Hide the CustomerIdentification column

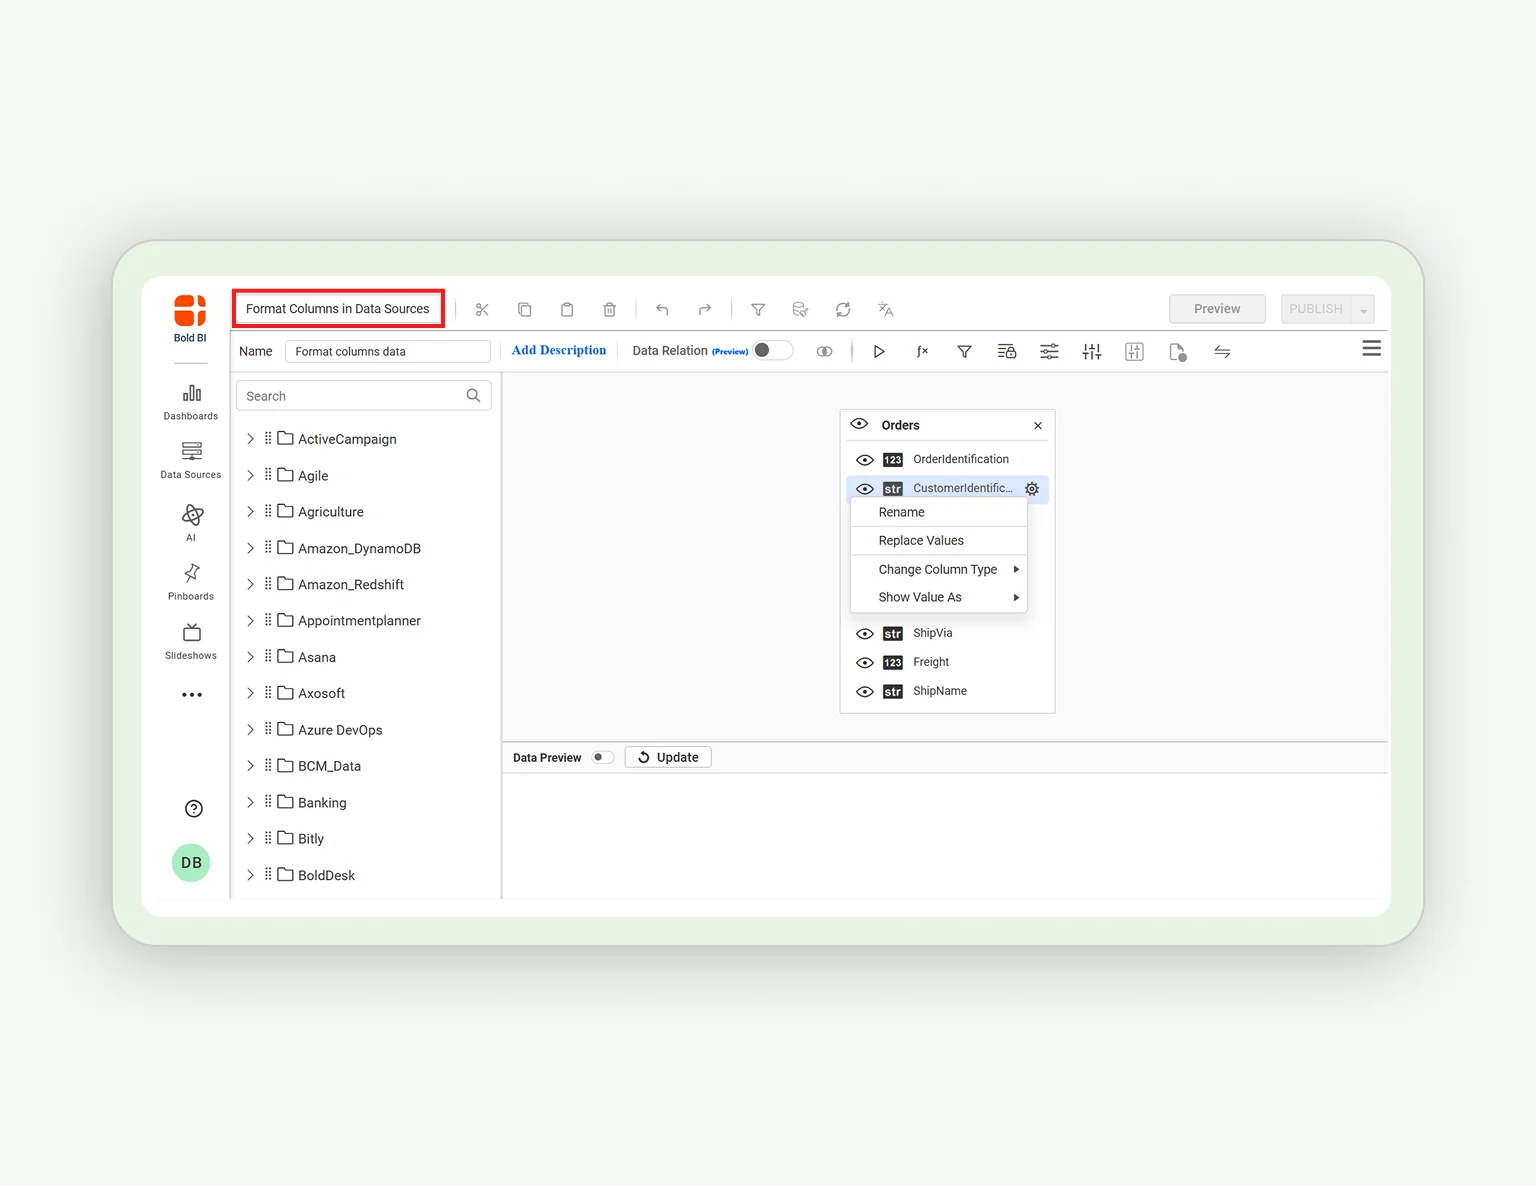click(865, 489)
